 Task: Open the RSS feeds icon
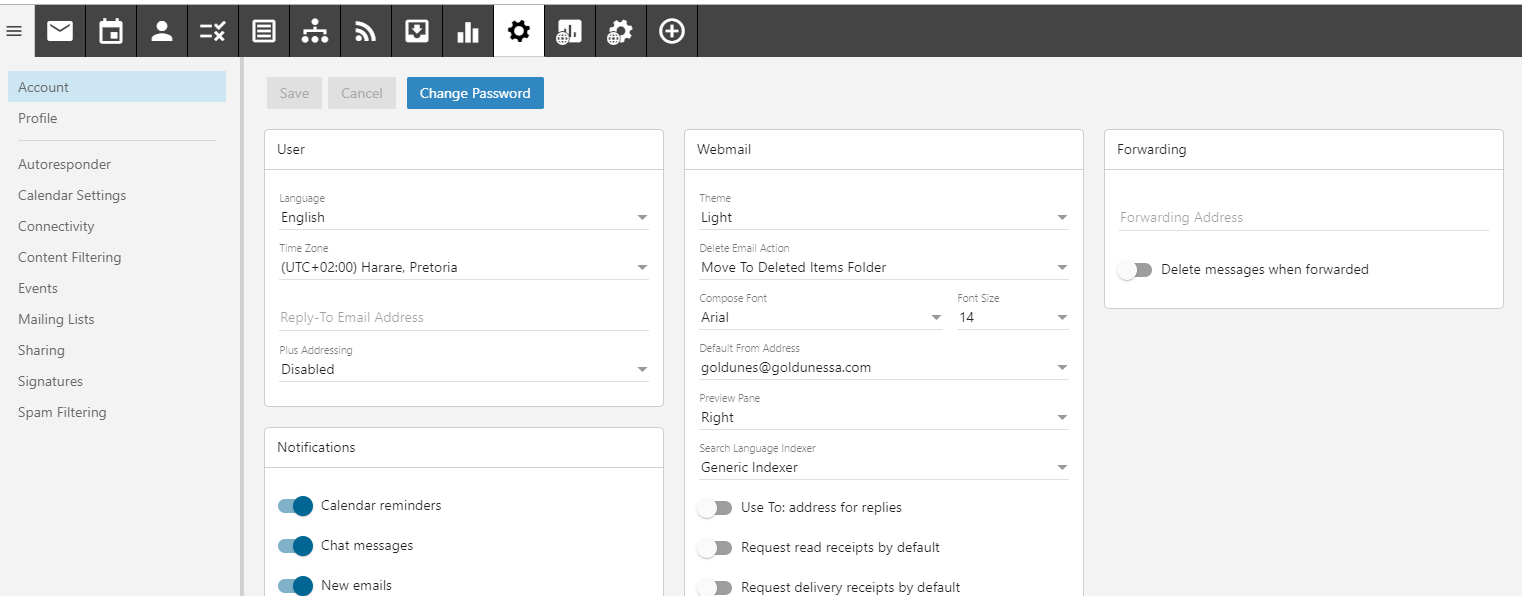366,32
